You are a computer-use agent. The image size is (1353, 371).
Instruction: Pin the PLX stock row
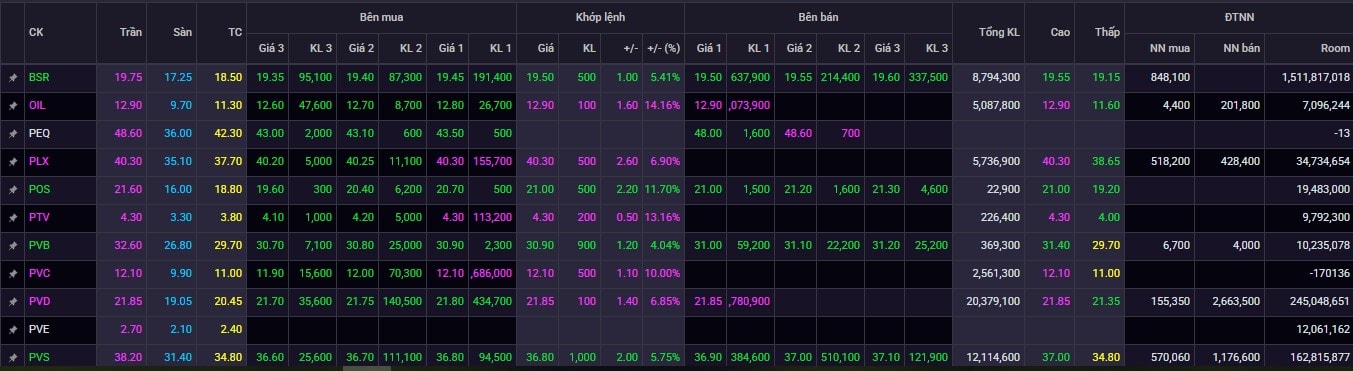tap(13, 161)
